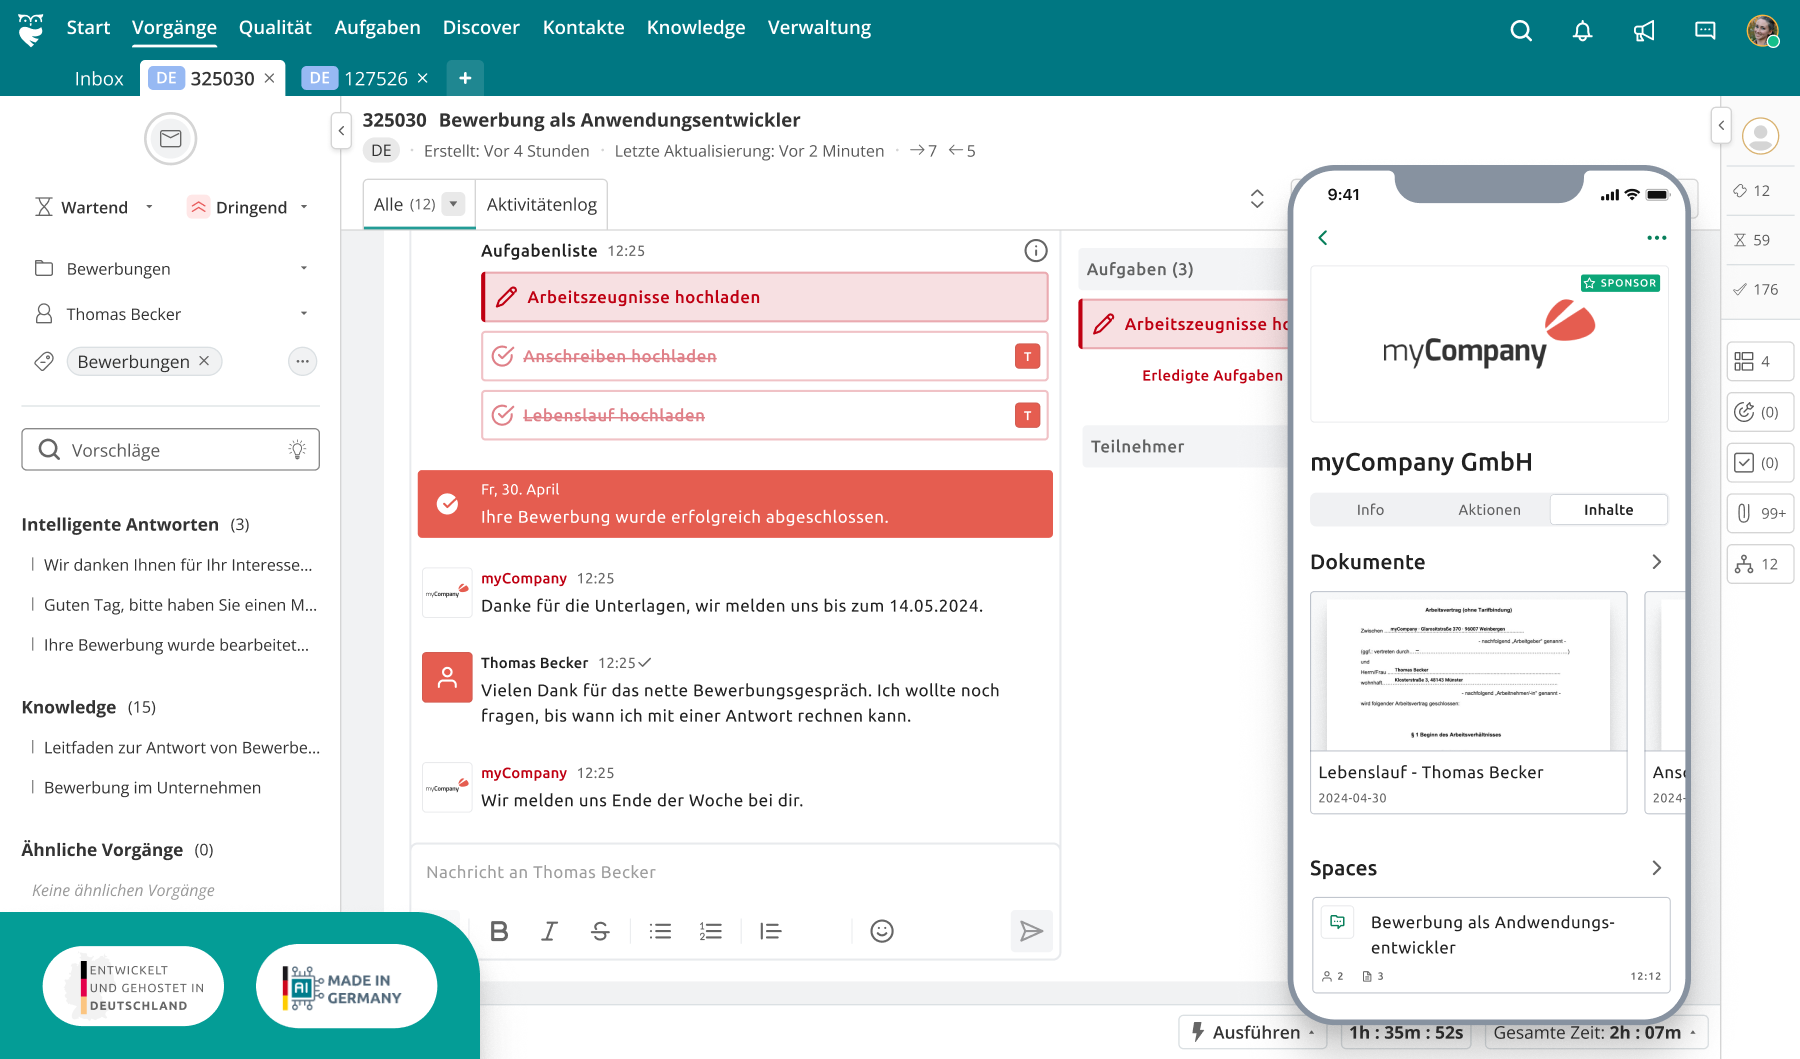Viewport: 1800px width, 1059px height.
Task: Open user profile avatar menu
Action: point(1762,31)
